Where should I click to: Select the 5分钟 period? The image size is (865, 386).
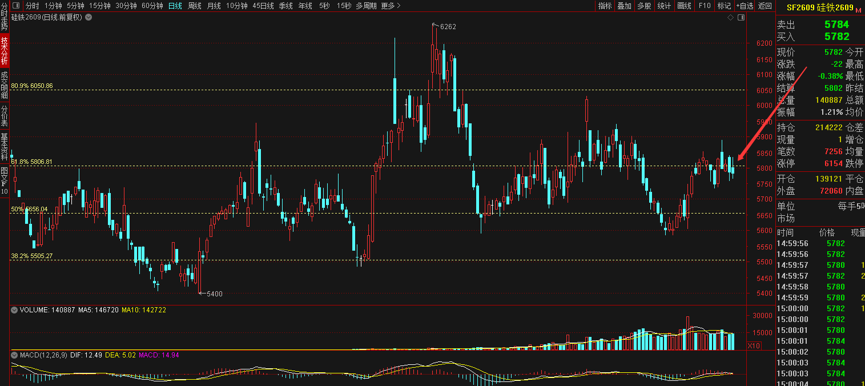pos(76,6)
